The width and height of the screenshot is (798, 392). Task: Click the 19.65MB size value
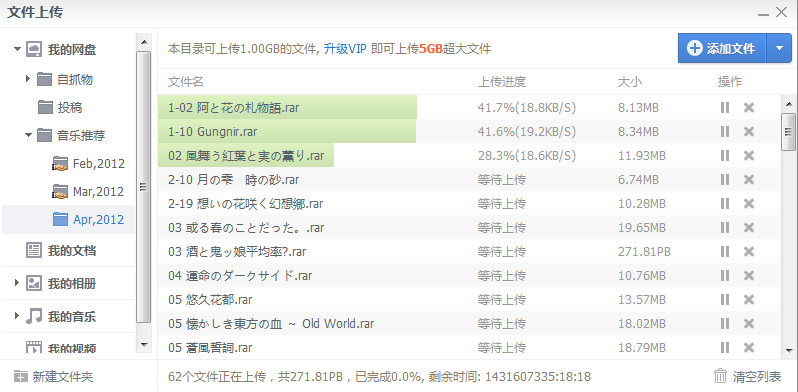coord(642,228)
